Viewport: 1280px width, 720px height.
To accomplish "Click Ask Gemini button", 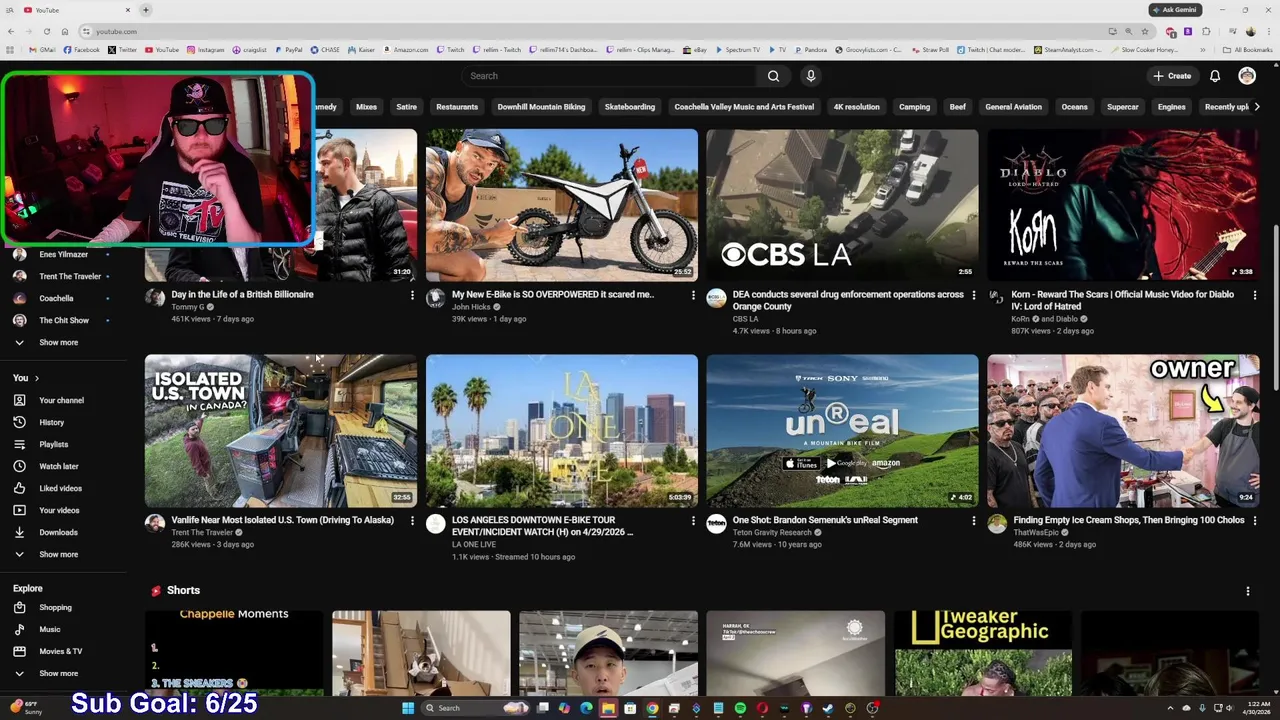I will (x=1175, y=10).
